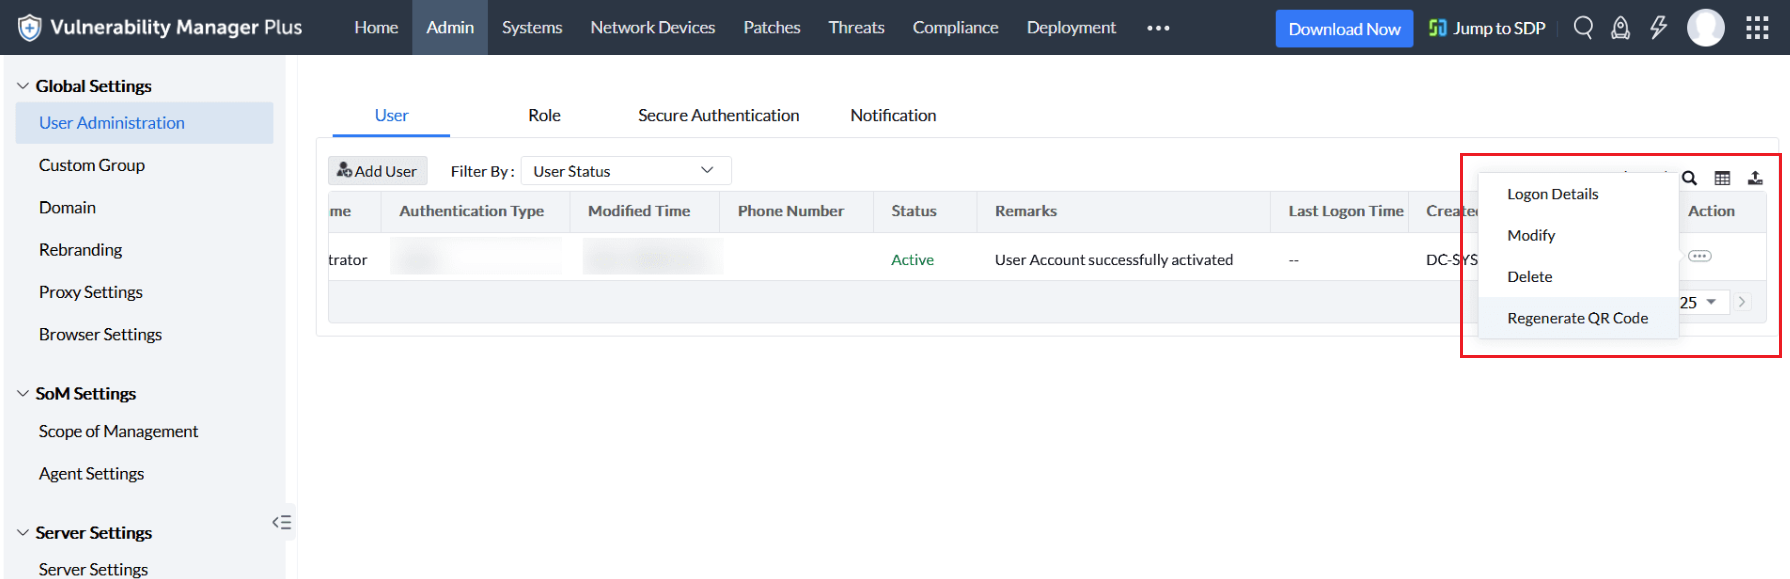Open Custom Group in the sidebar
Viewport: 1790px width, 579px height.
[x=92, y=165]
